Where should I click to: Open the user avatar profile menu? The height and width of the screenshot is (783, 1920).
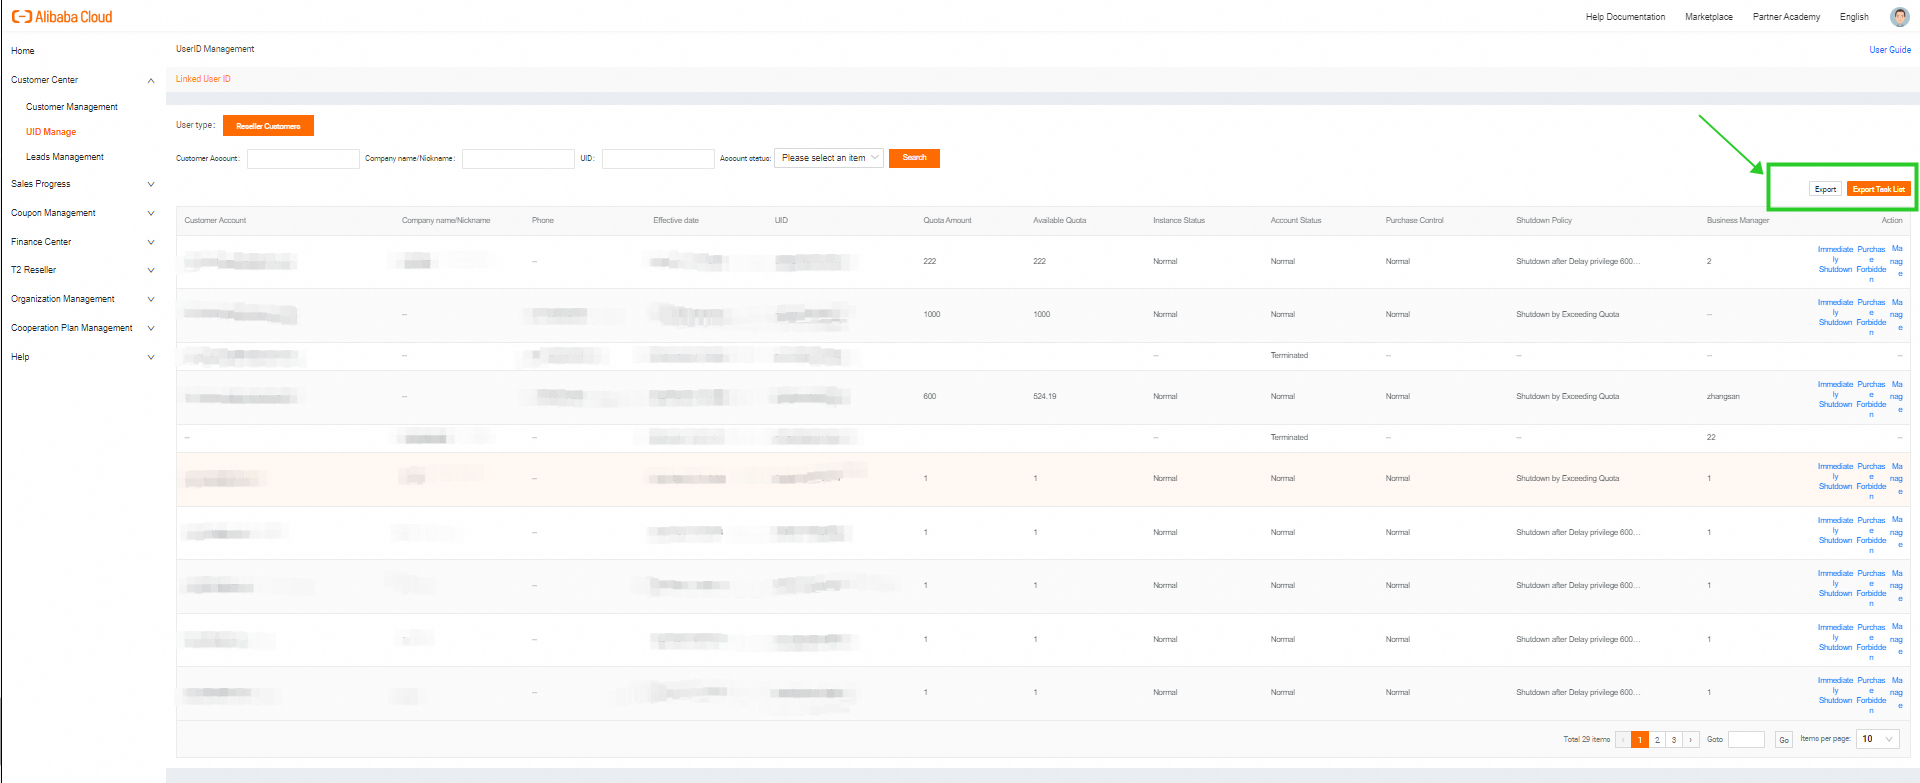point(1899,16)
